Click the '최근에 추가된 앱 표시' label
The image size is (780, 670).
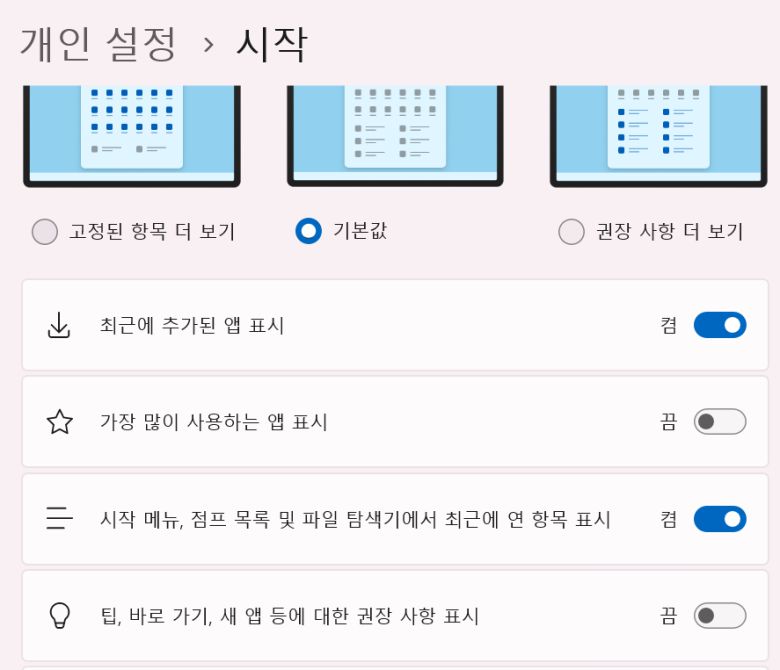(x=192, y=325)
